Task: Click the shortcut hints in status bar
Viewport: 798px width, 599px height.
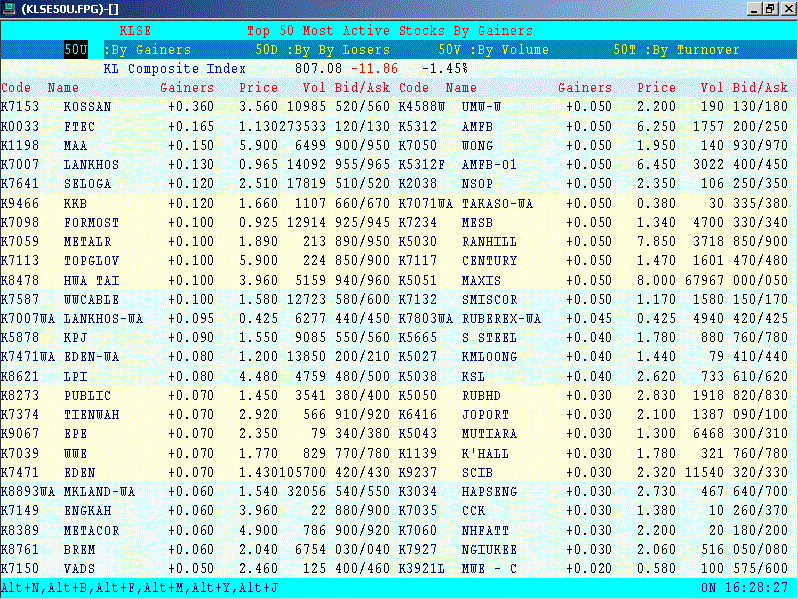Action: pyautogui.click(x=139, y=588)
